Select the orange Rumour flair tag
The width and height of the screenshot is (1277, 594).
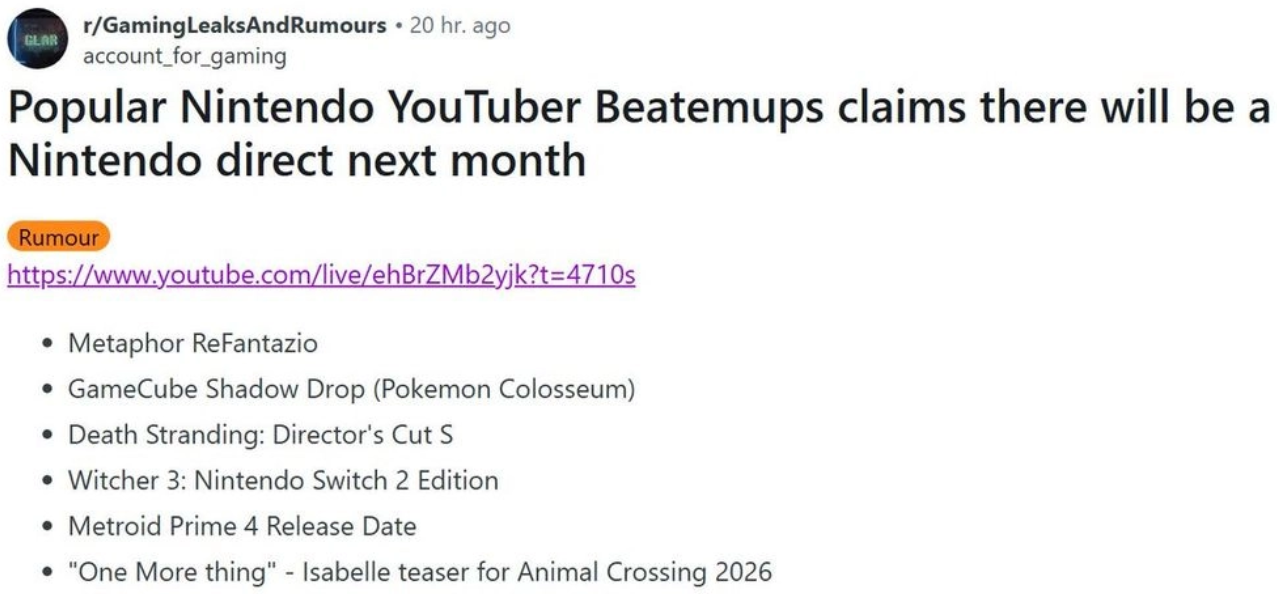coord(58,238)
